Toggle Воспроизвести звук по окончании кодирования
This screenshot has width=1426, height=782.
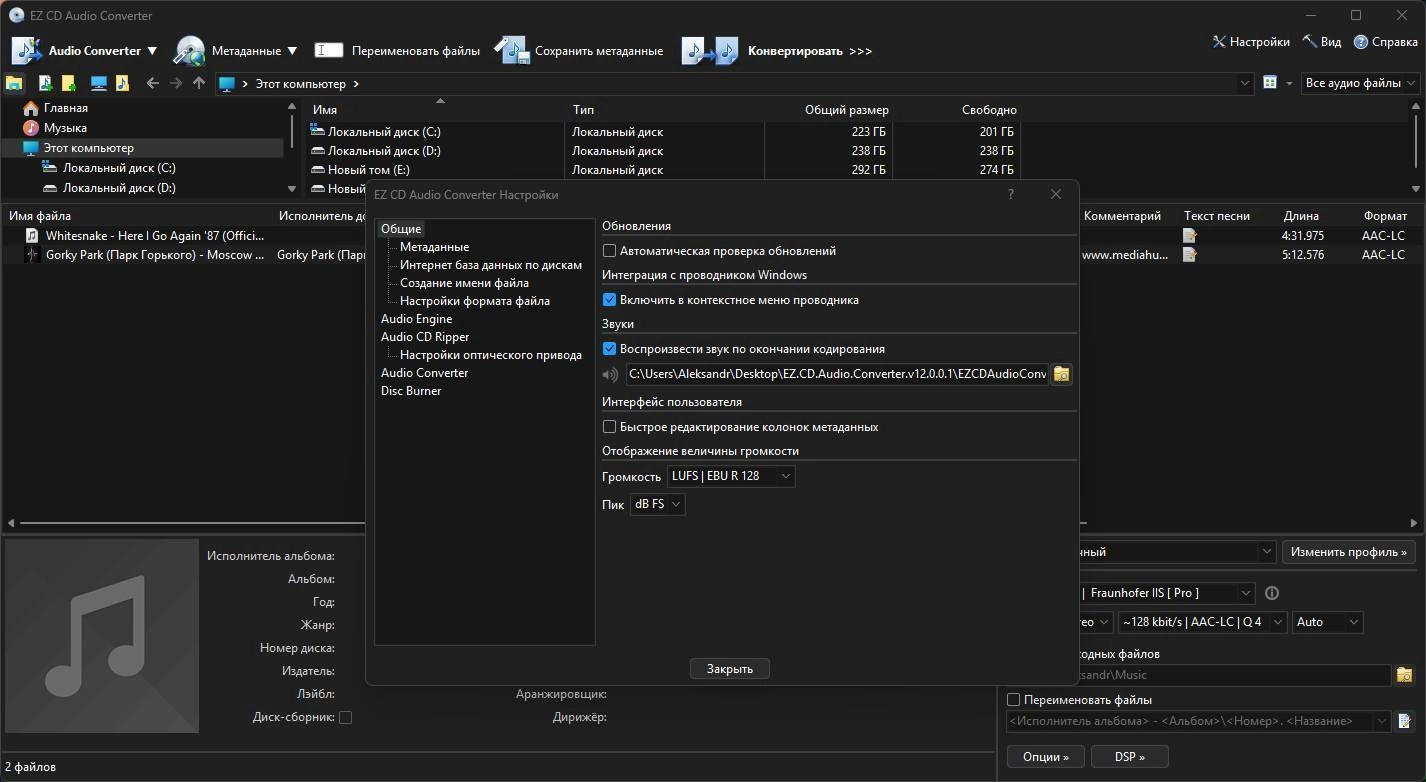tap(609, 349)
